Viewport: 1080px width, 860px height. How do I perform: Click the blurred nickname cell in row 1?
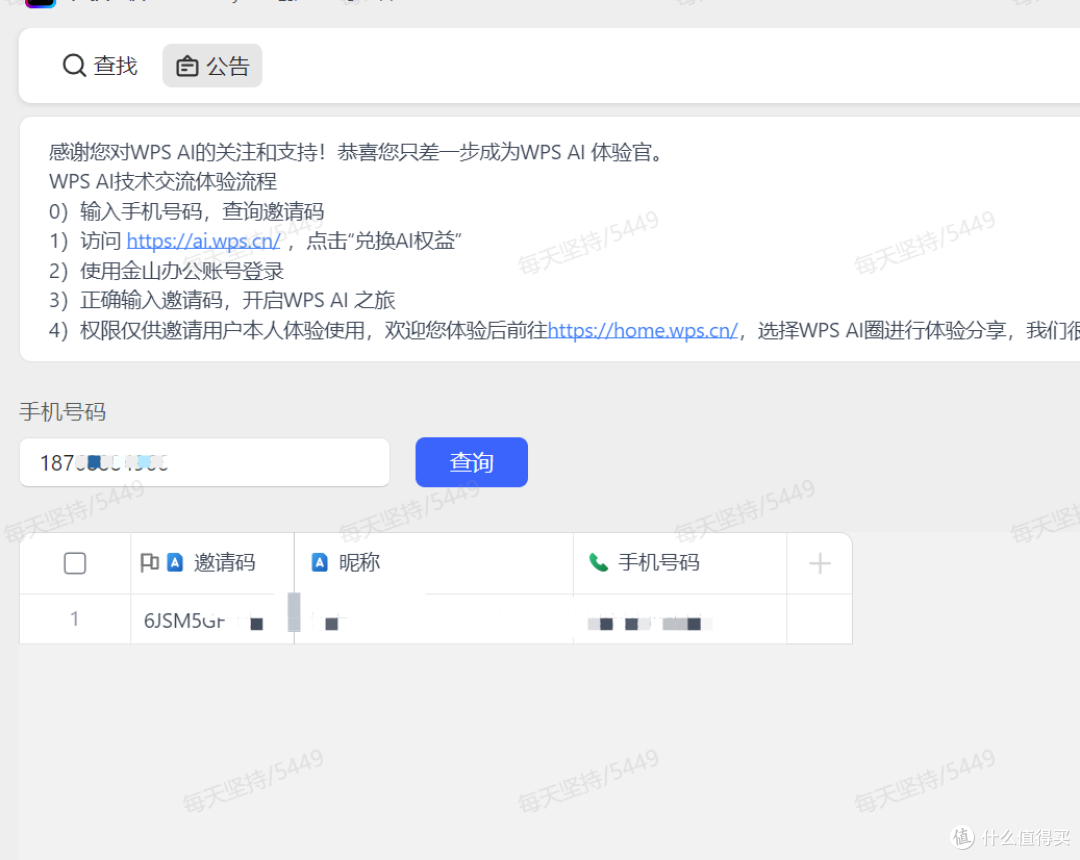point(434,620)
